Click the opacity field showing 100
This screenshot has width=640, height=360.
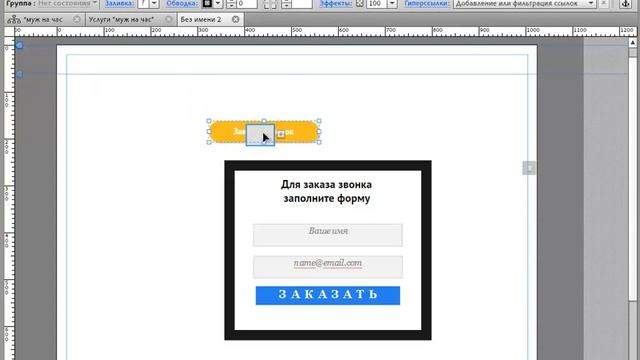point(376,4)
